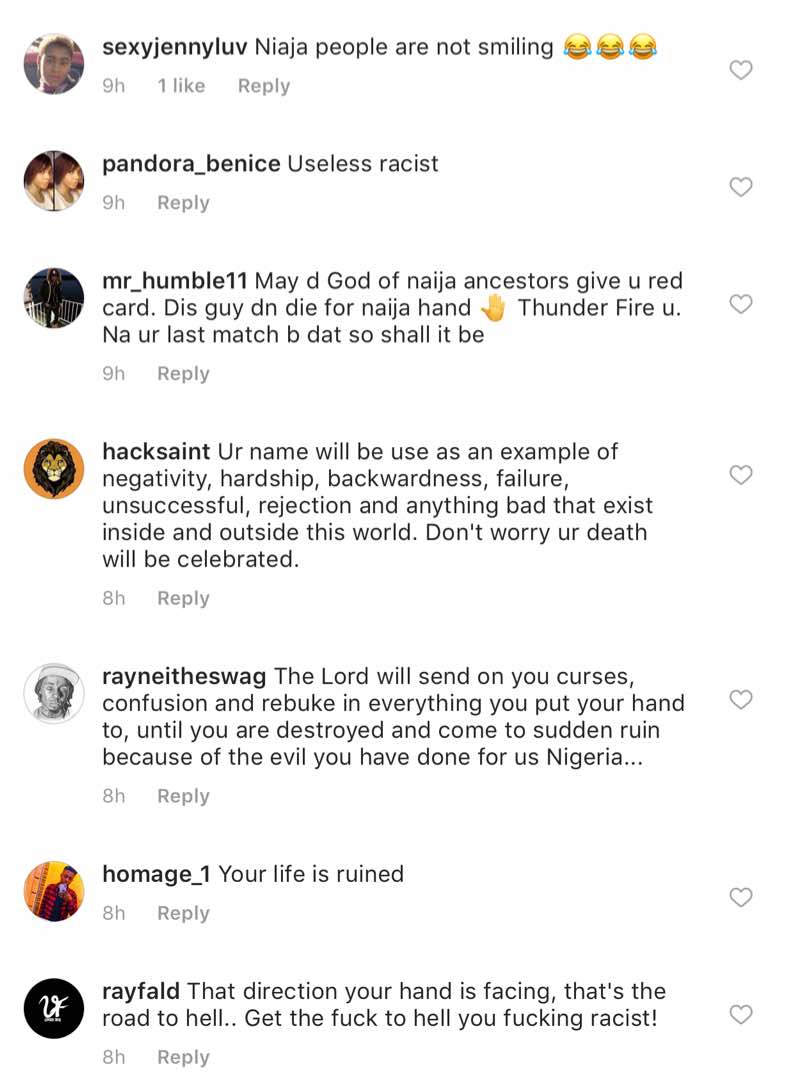
Task: Tap Reply under mr_humble11's comment
Action: (183, 373)
